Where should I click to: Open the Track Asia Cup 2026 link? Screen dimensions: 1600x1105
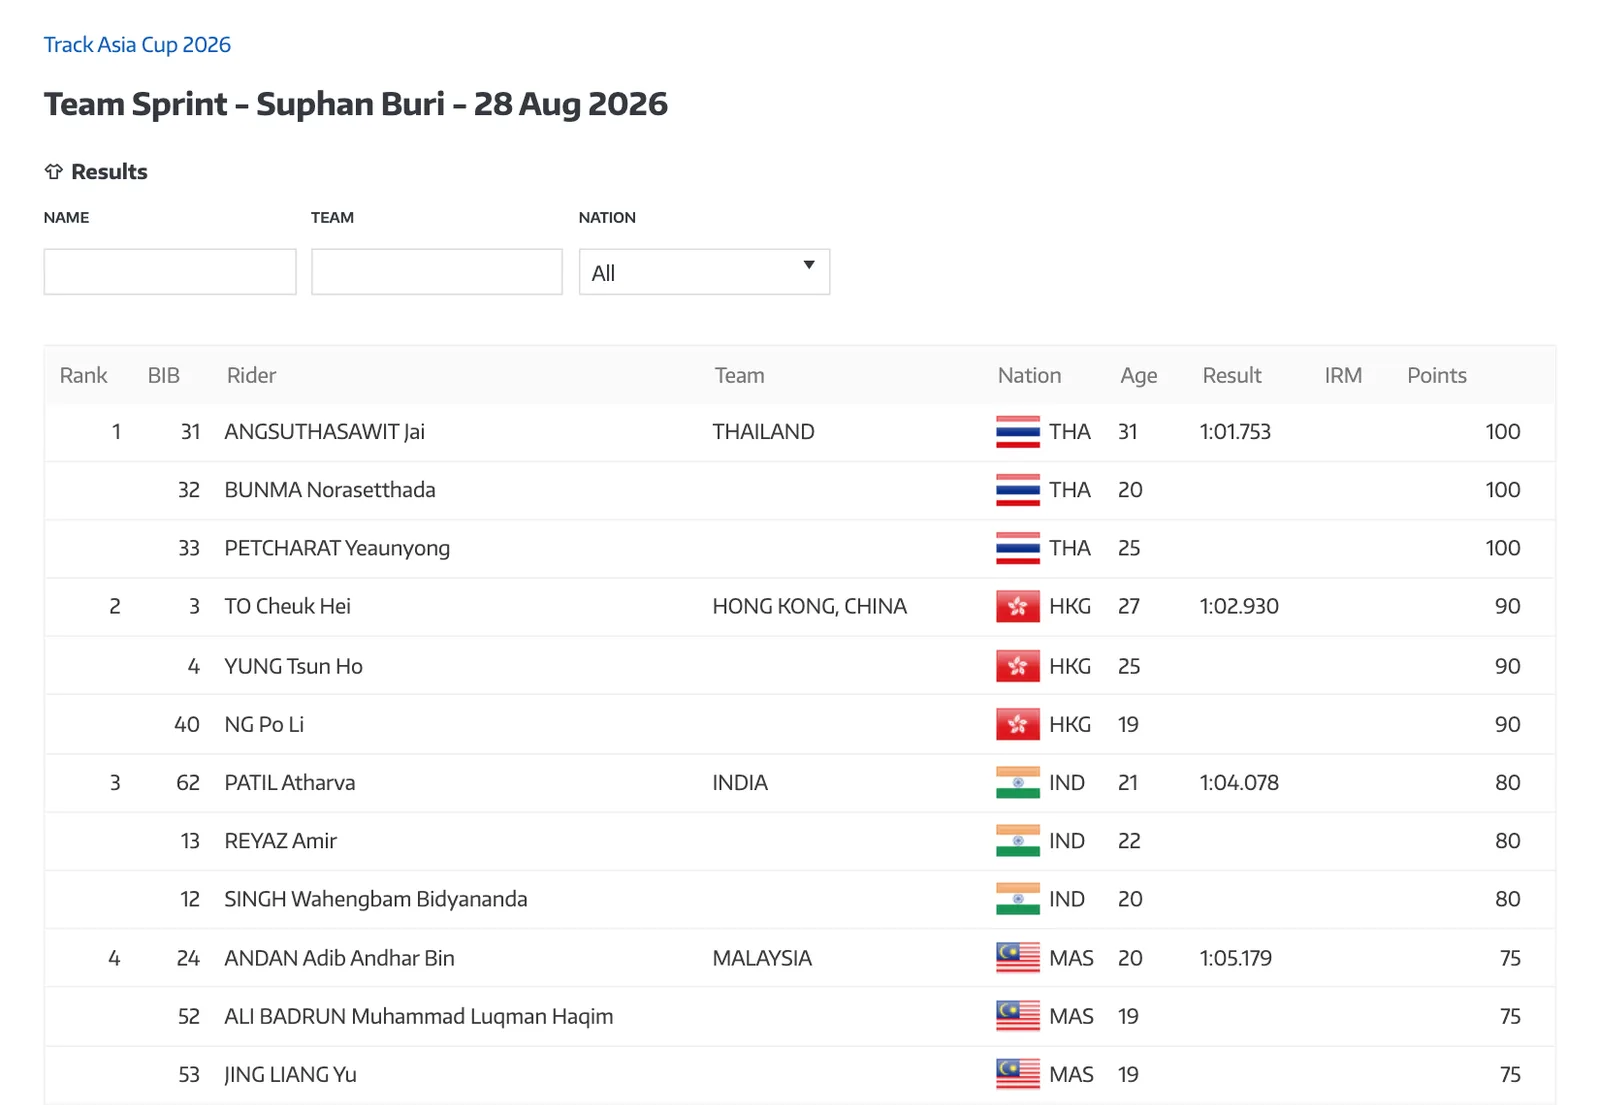pyautogui.click(x=137, y=45)
